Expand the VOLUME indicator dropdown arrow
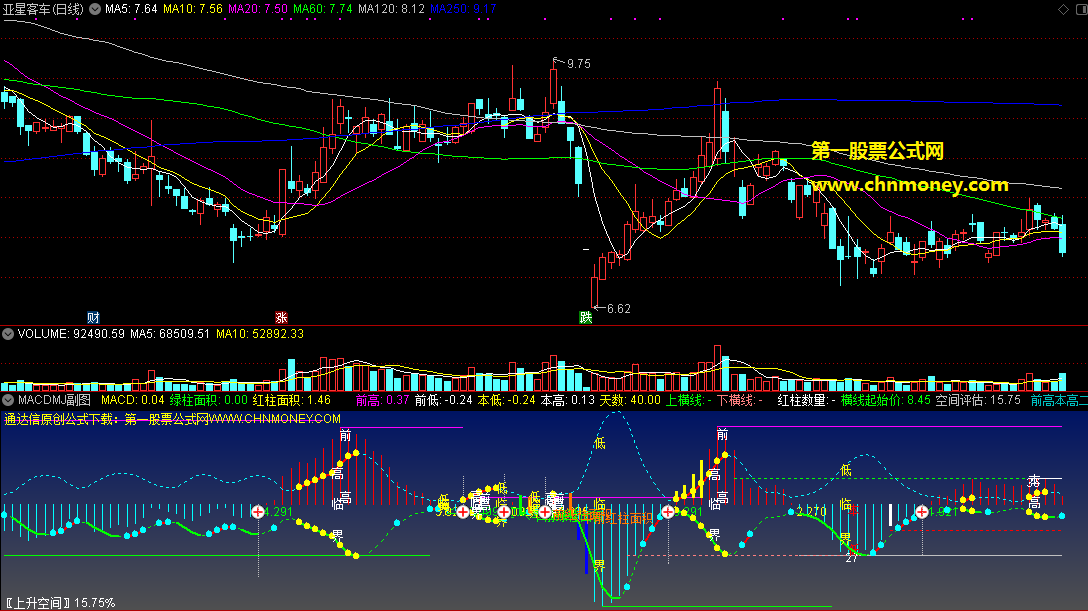The width and height of the screenshot is (1088, 611). click(x=8, y=334)
